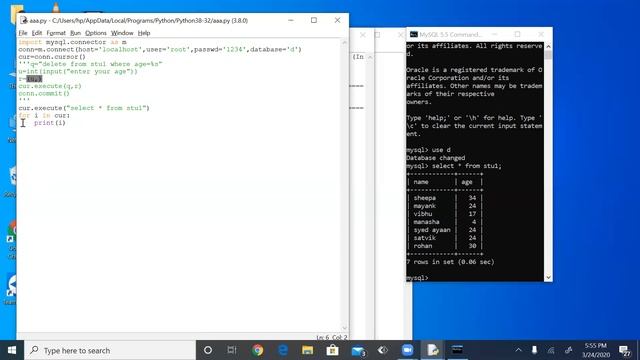
Task: Open Task View from the taskbar
Action: (x=232, y=350)
